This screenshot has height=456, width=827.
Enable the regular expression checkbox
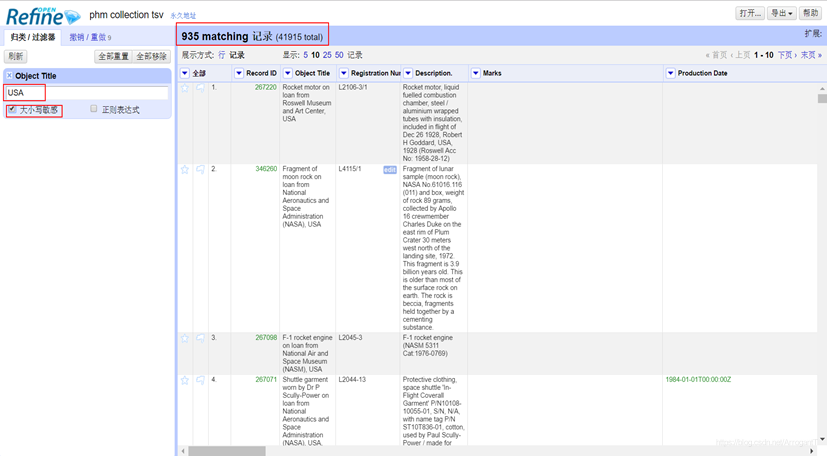93,109
